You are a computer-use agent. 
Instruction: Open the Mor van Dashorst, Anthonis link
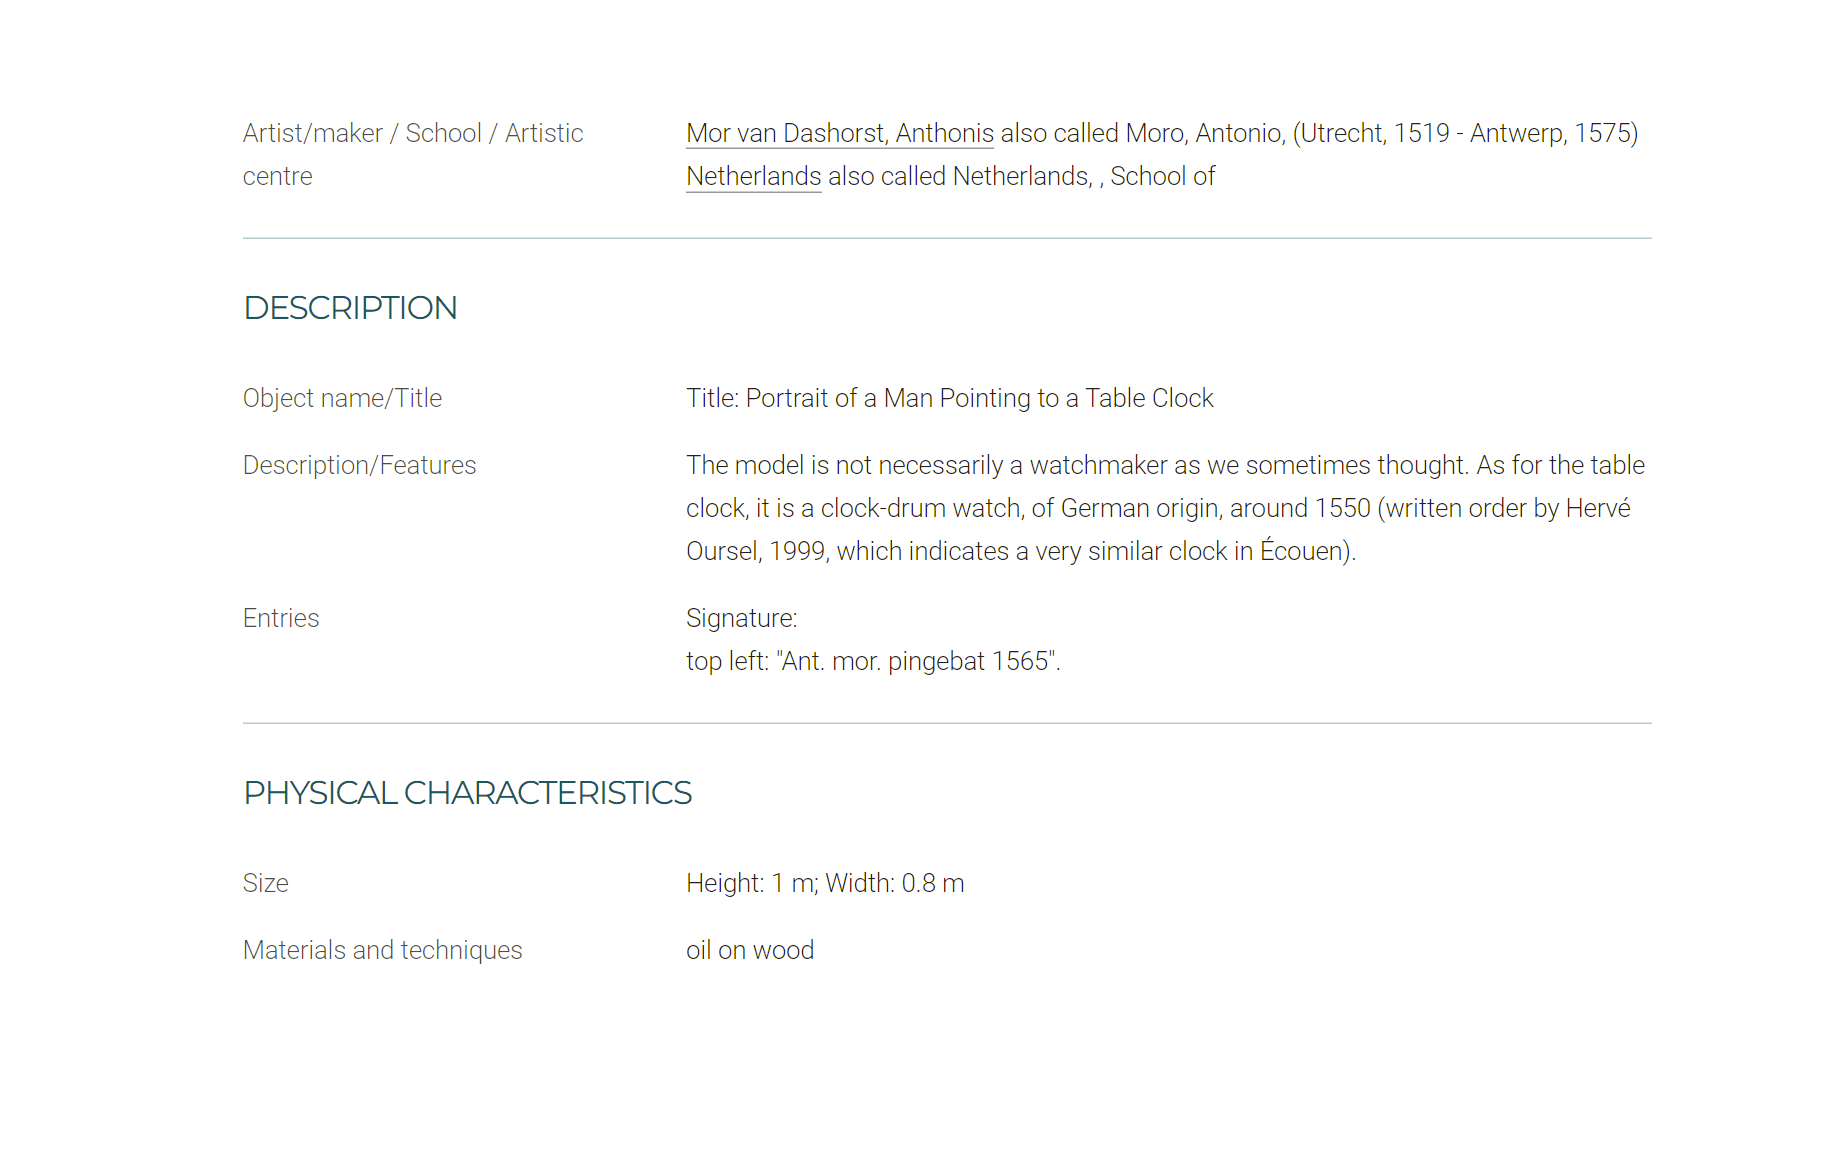coord(839,133)
